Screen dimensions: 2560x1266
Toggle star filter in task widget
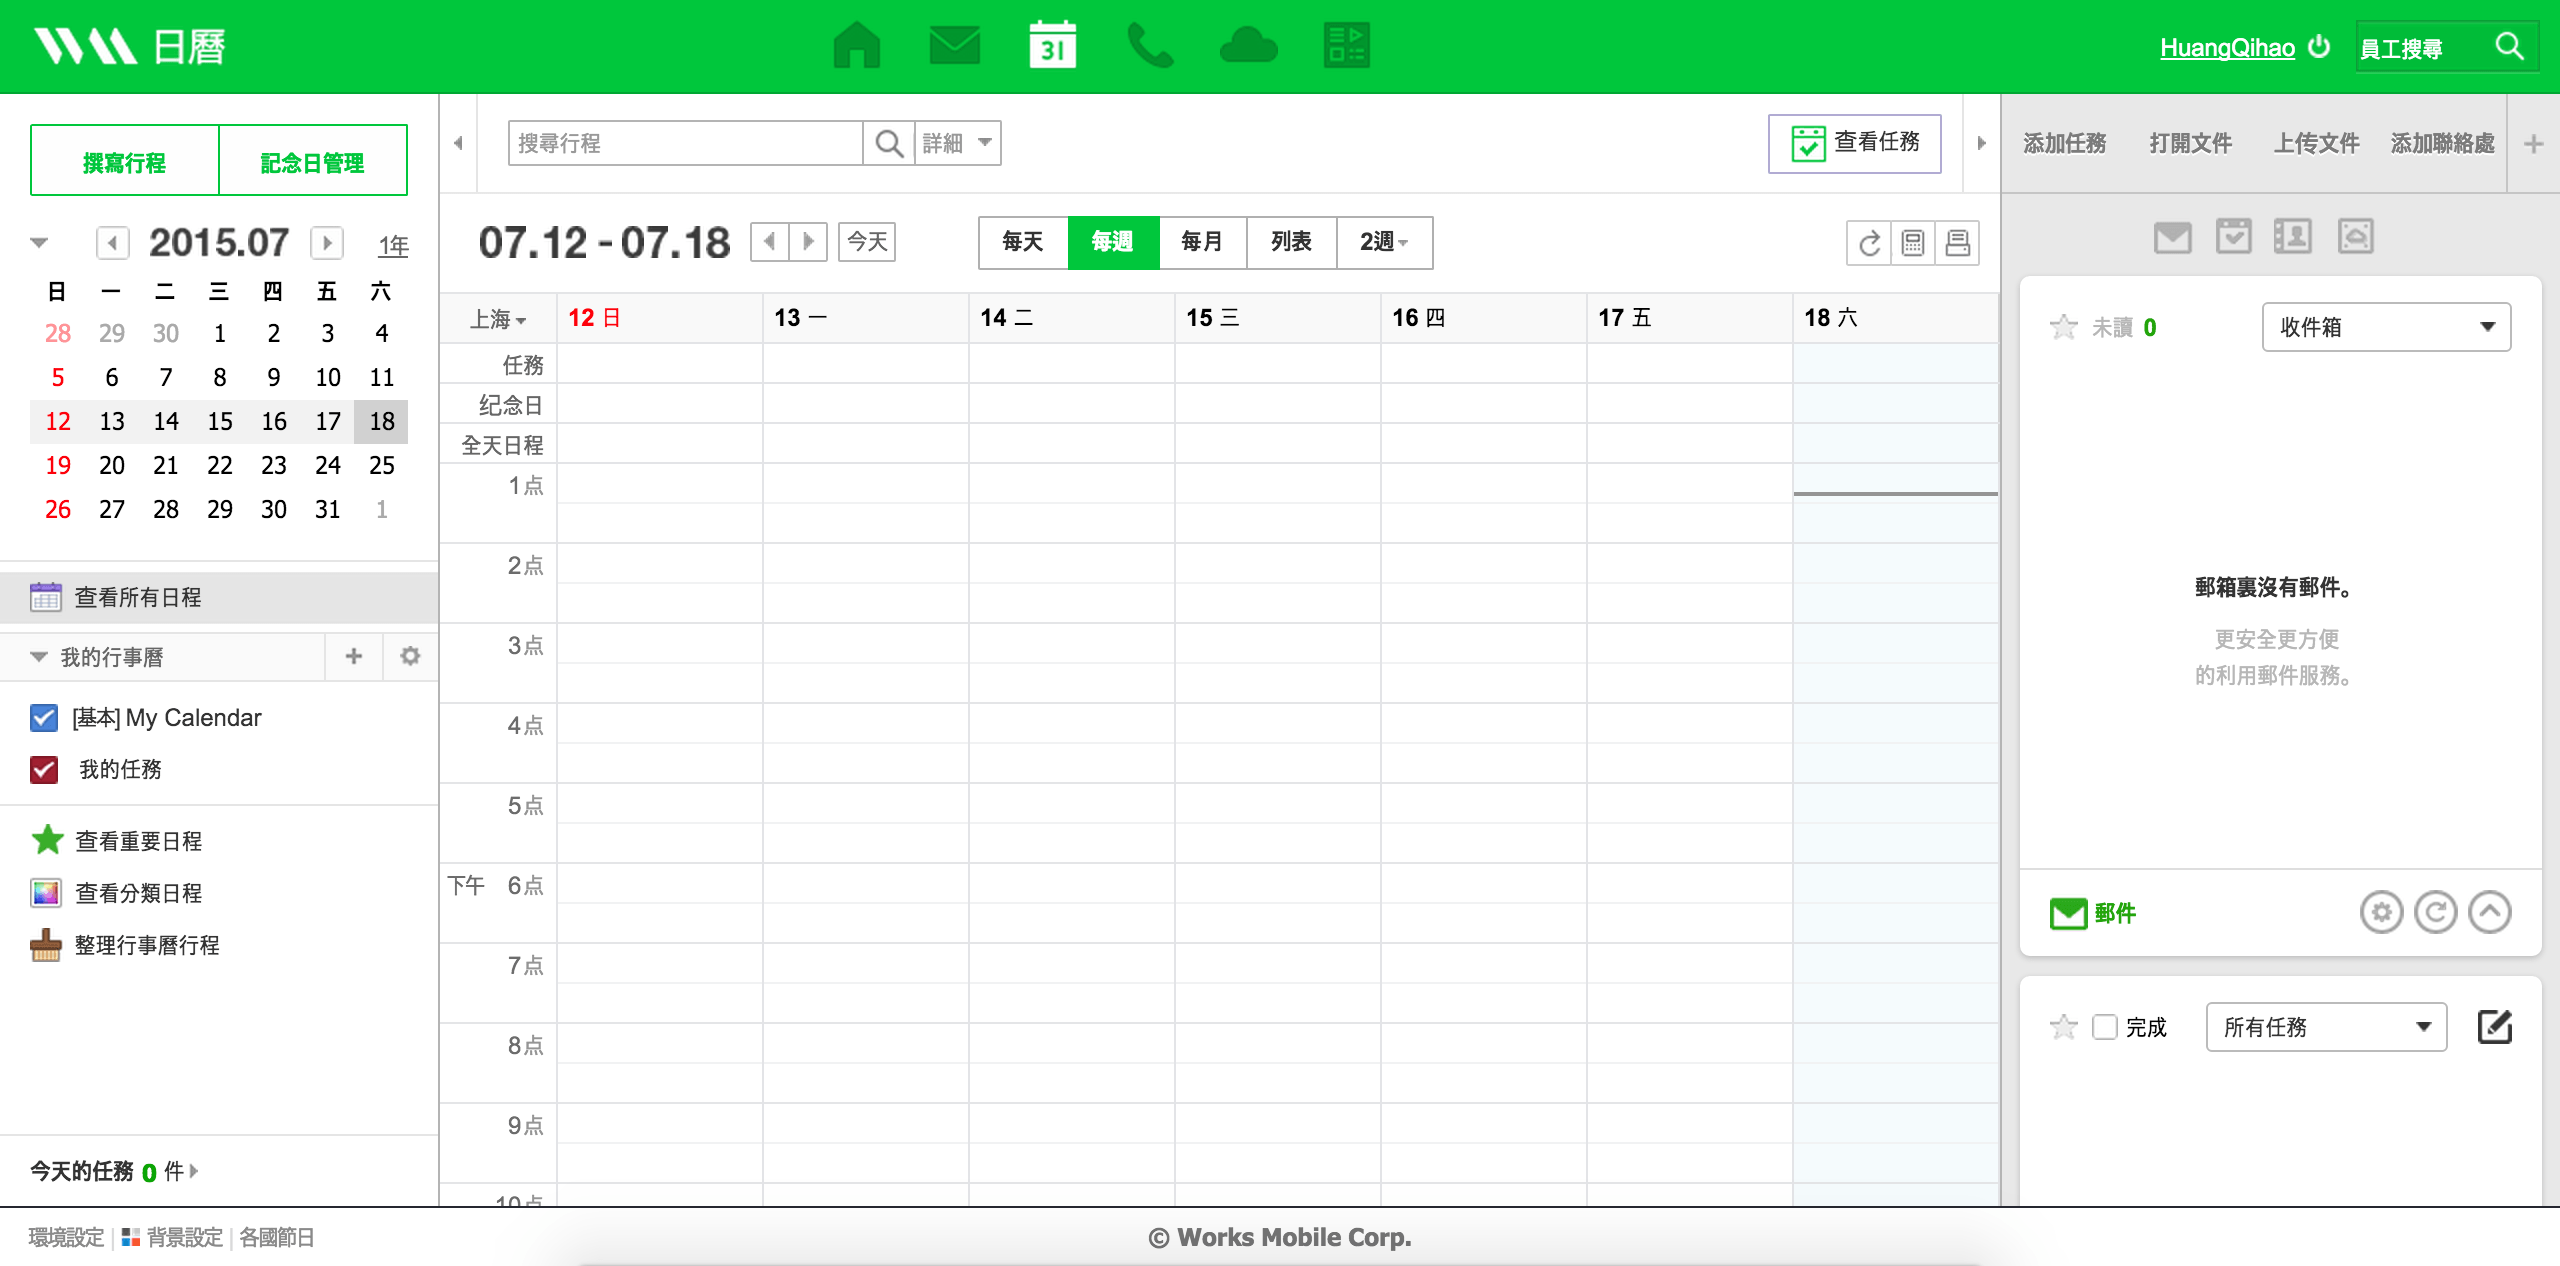coord(2063,1027)
